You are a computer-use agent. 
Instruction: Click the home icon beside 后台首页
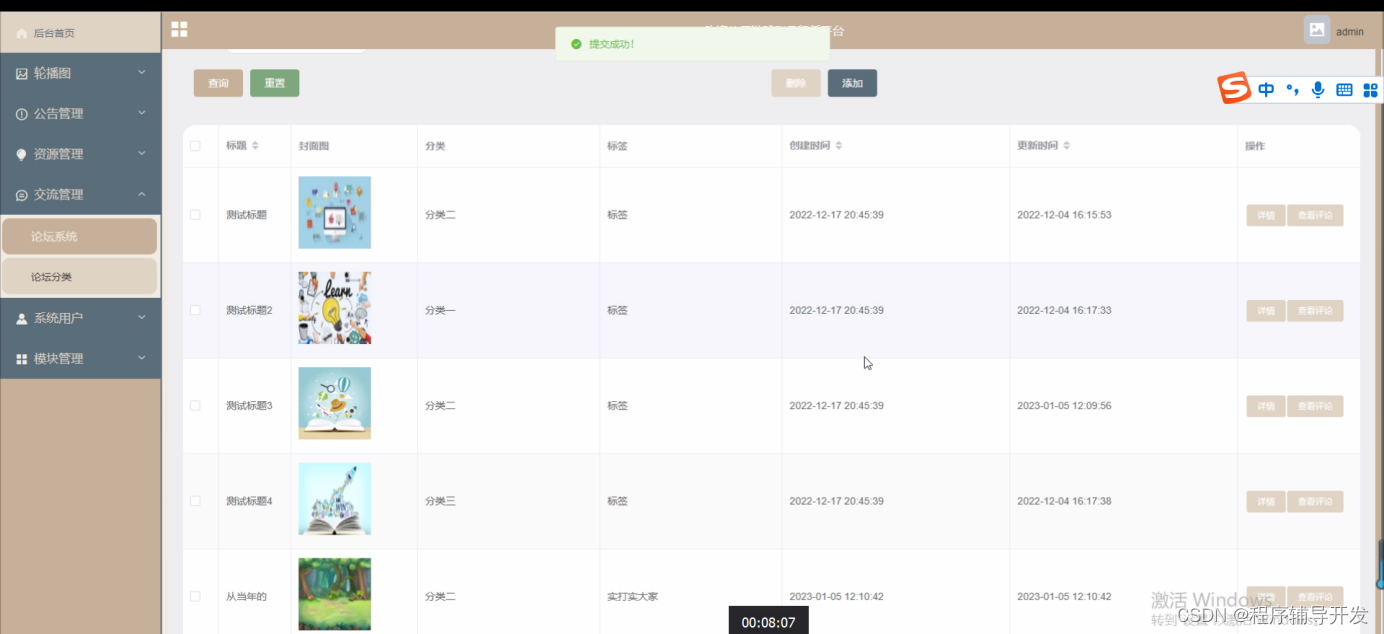pos(22,33)
